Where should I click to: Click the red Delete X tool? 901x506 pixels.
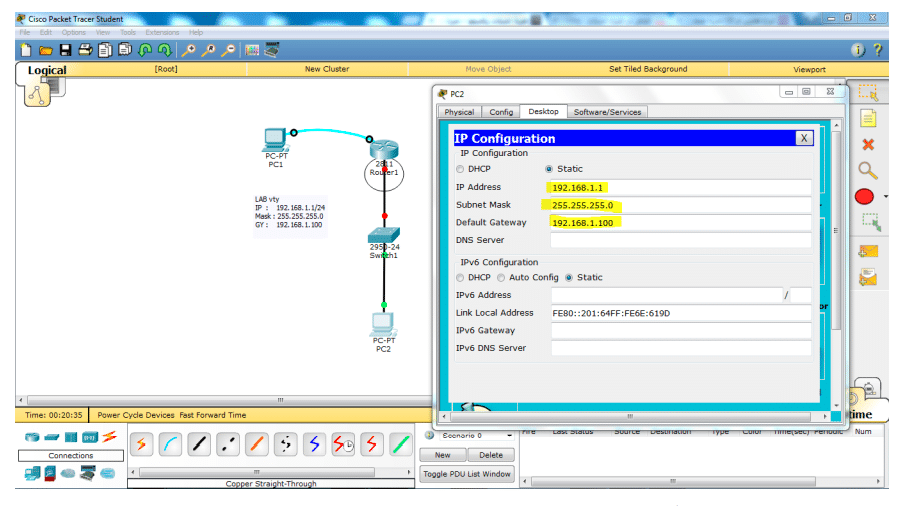[868, 145]
